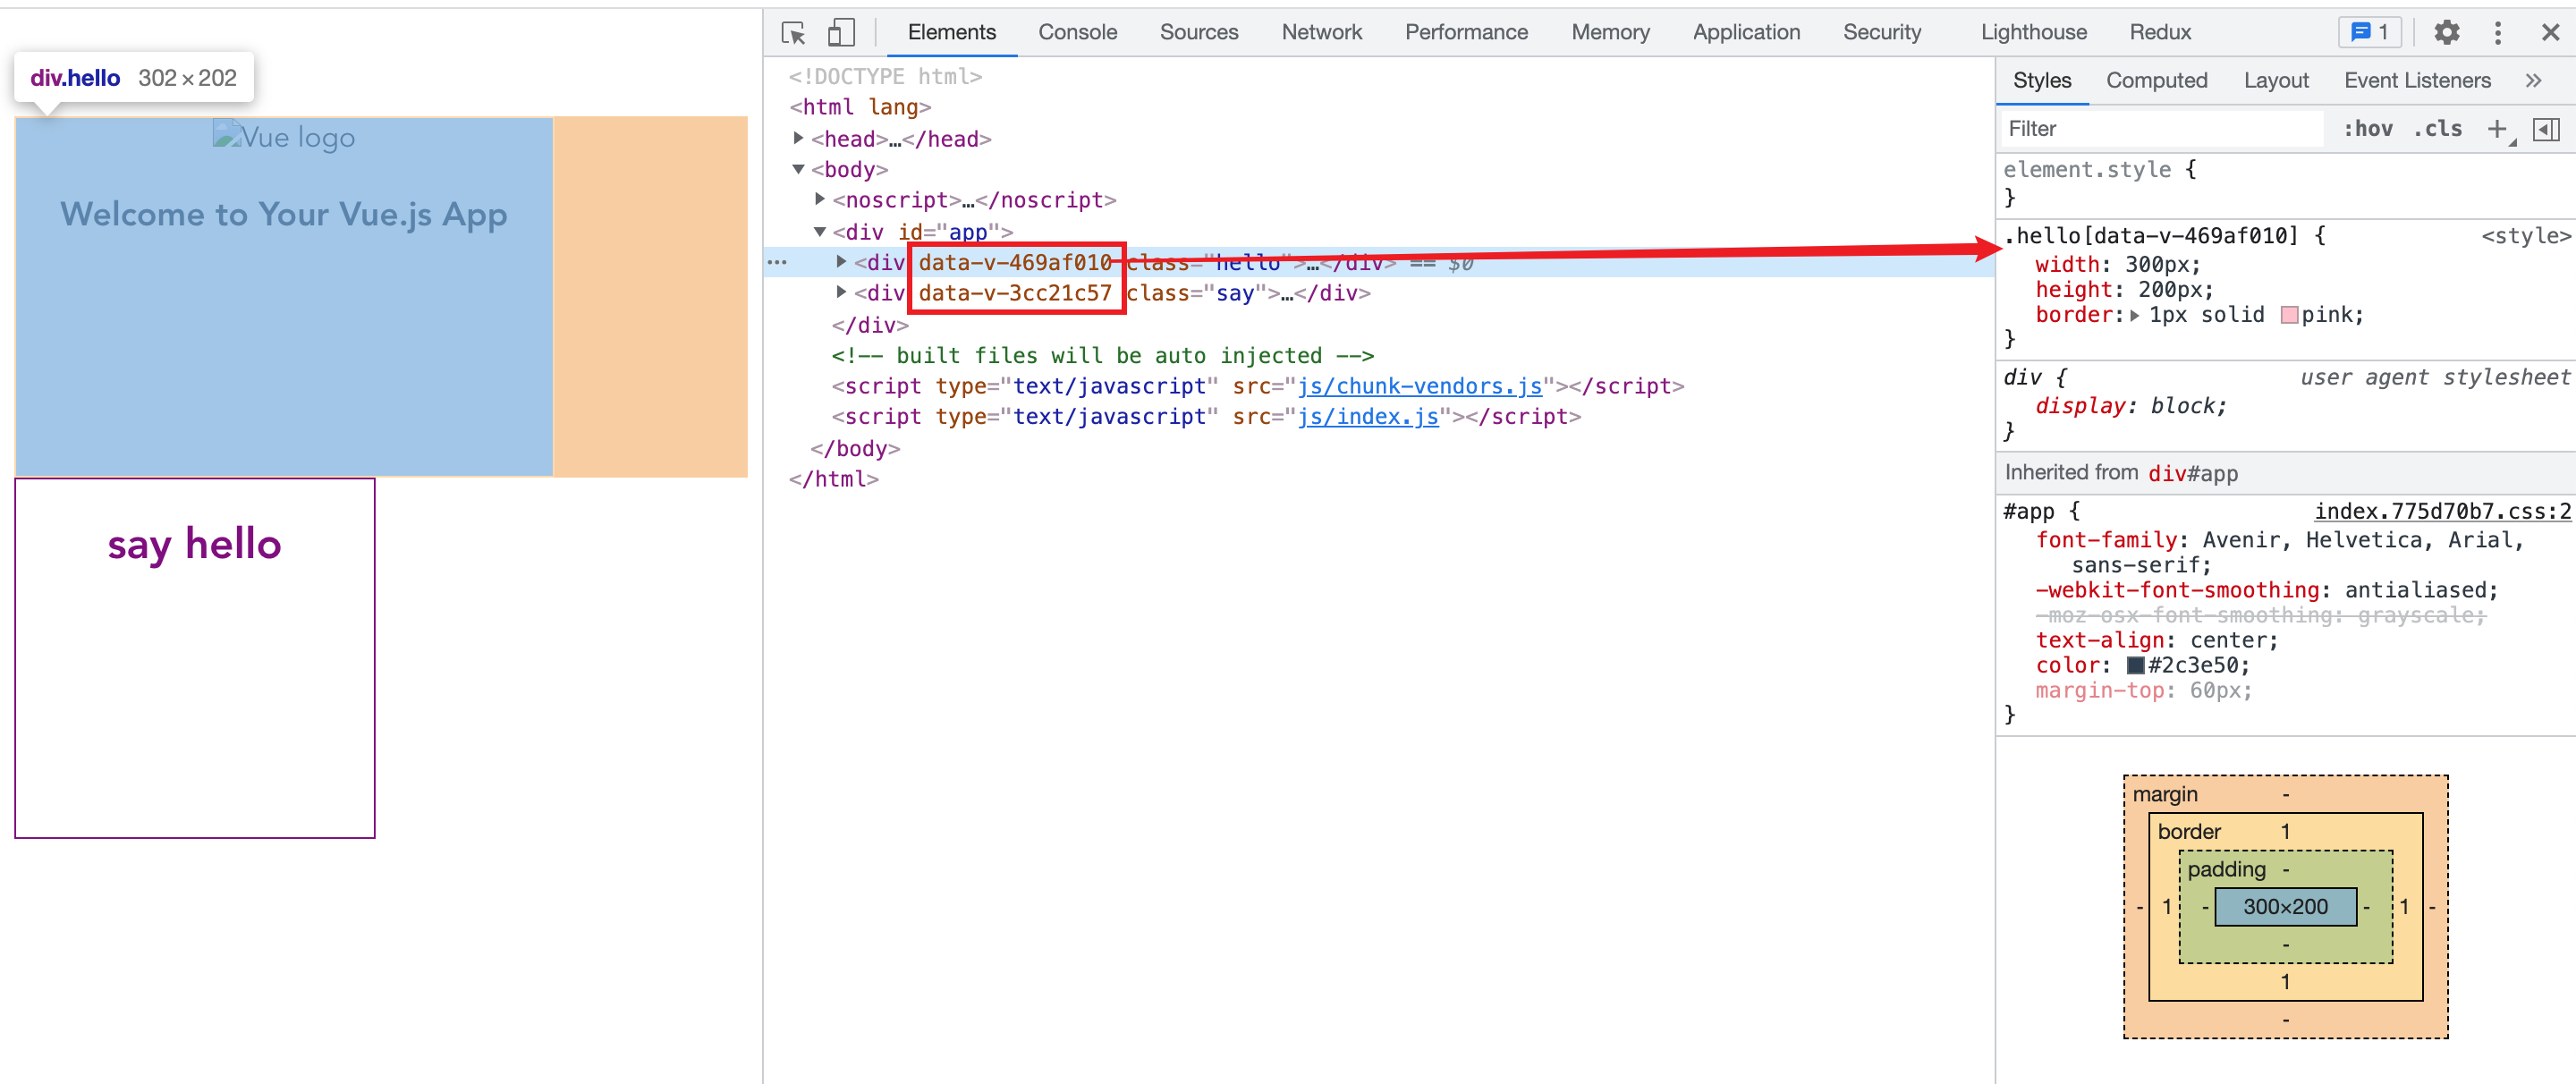2576x1084 pixels.
Task: Open the DevTools three-dot menu
Action: tap(2497, 33)
